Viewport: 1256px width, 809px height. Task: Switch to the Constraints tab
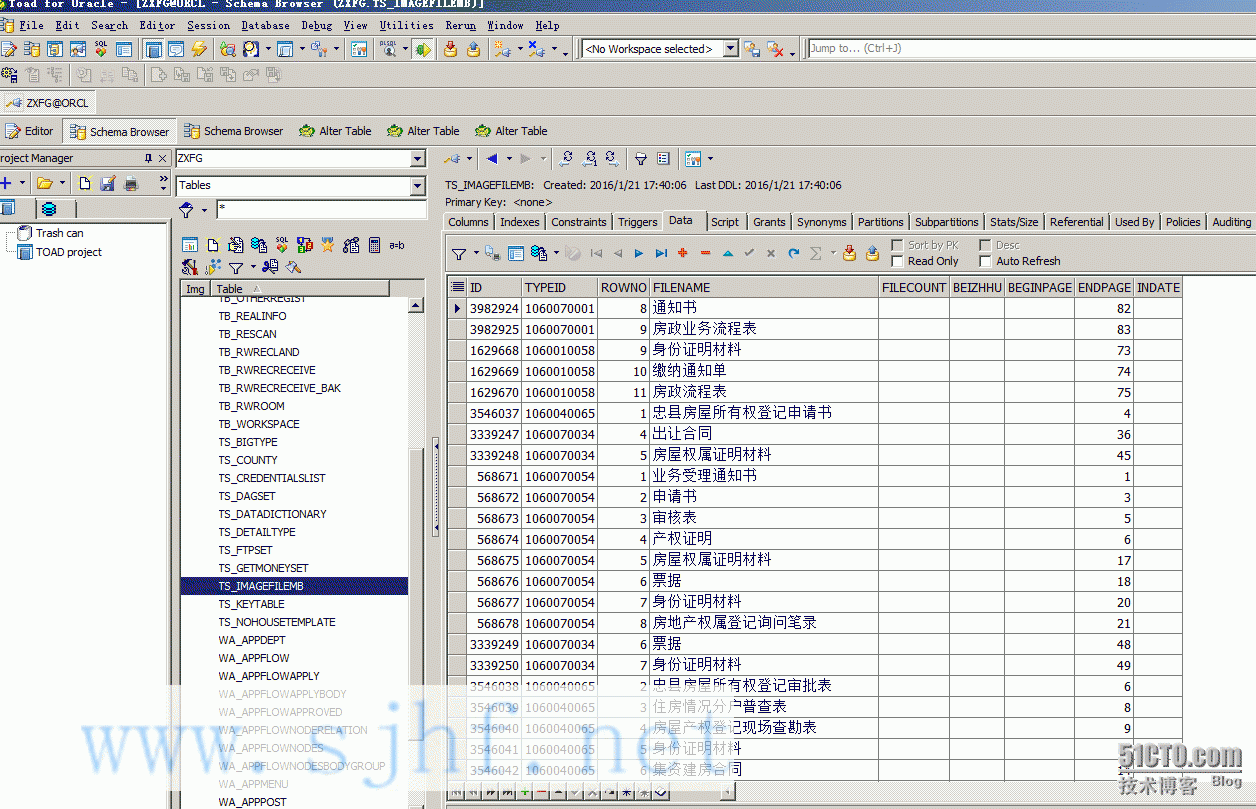coord(578,222)
